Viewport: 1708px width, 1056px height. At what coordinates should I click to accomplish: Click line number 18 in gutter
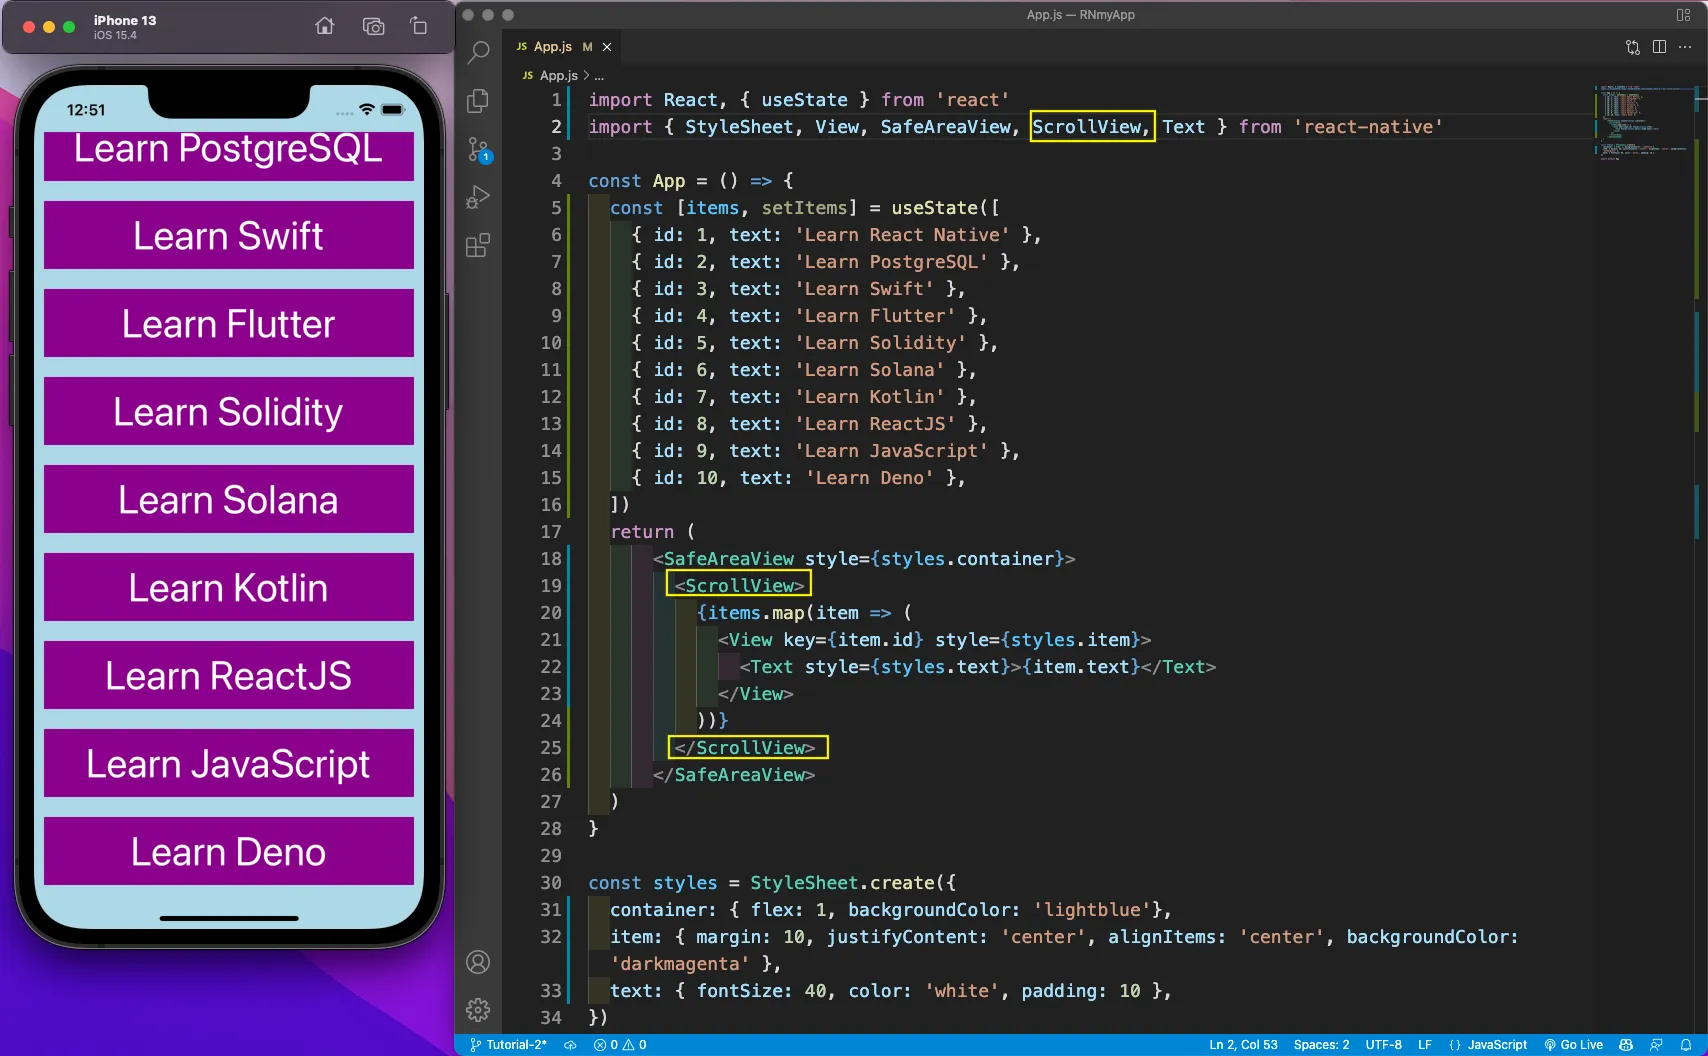pyautogui.click(x=551, y=559)
